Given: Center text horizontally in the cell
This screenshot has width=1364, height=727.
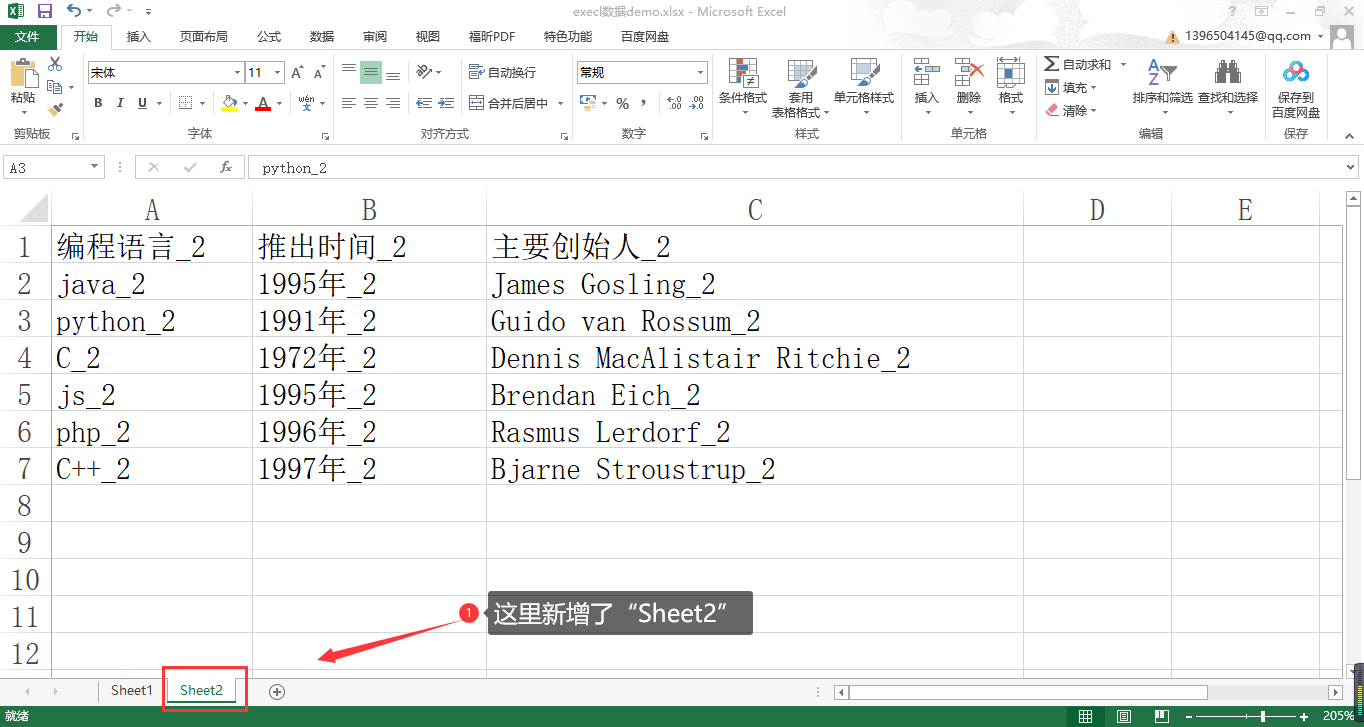Looking at the screenshot, I should pyautogui.click(x=371, y=103).
